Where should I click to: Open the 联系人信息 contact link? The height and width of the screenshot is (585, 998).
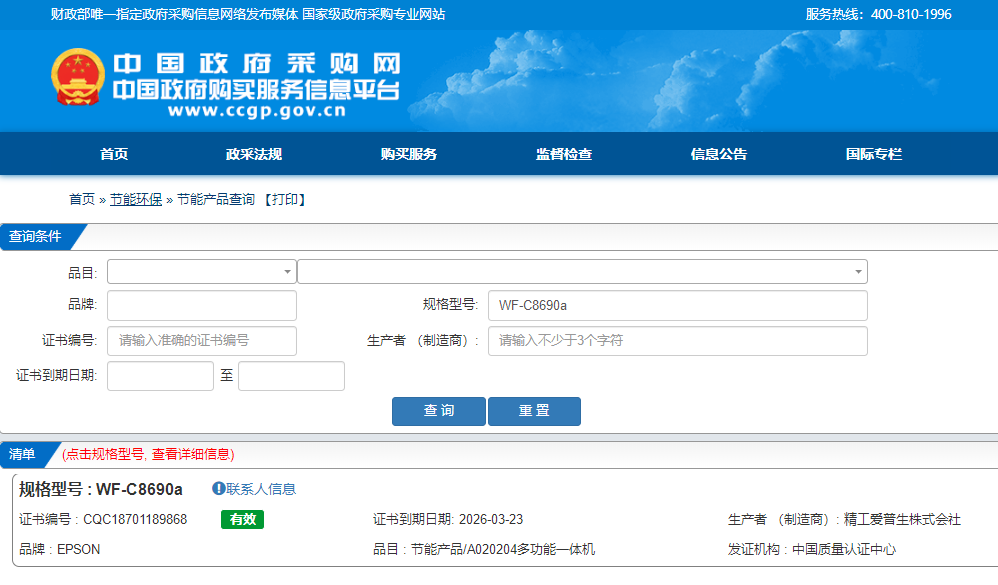(x=261, y=489)
